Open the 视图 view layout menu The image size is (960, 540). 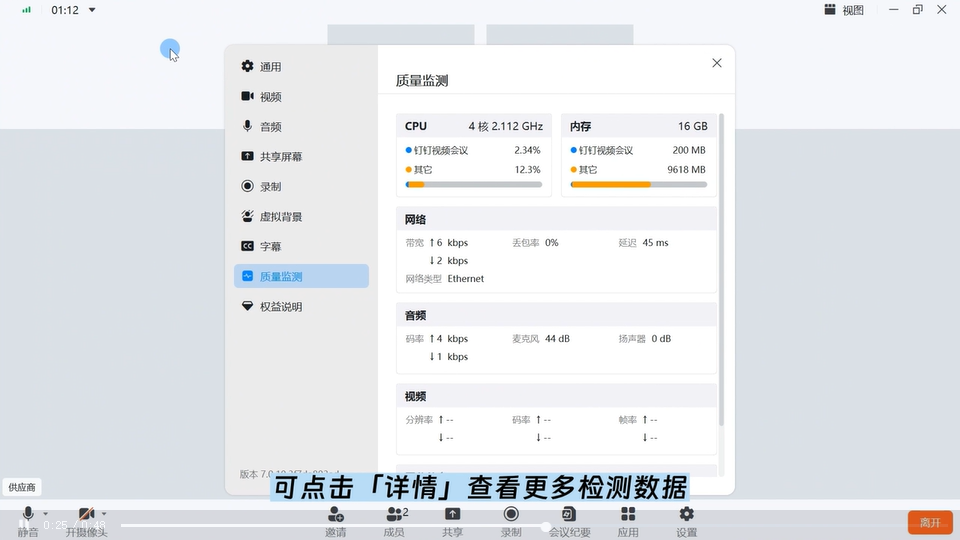click(x=844, y=10)
